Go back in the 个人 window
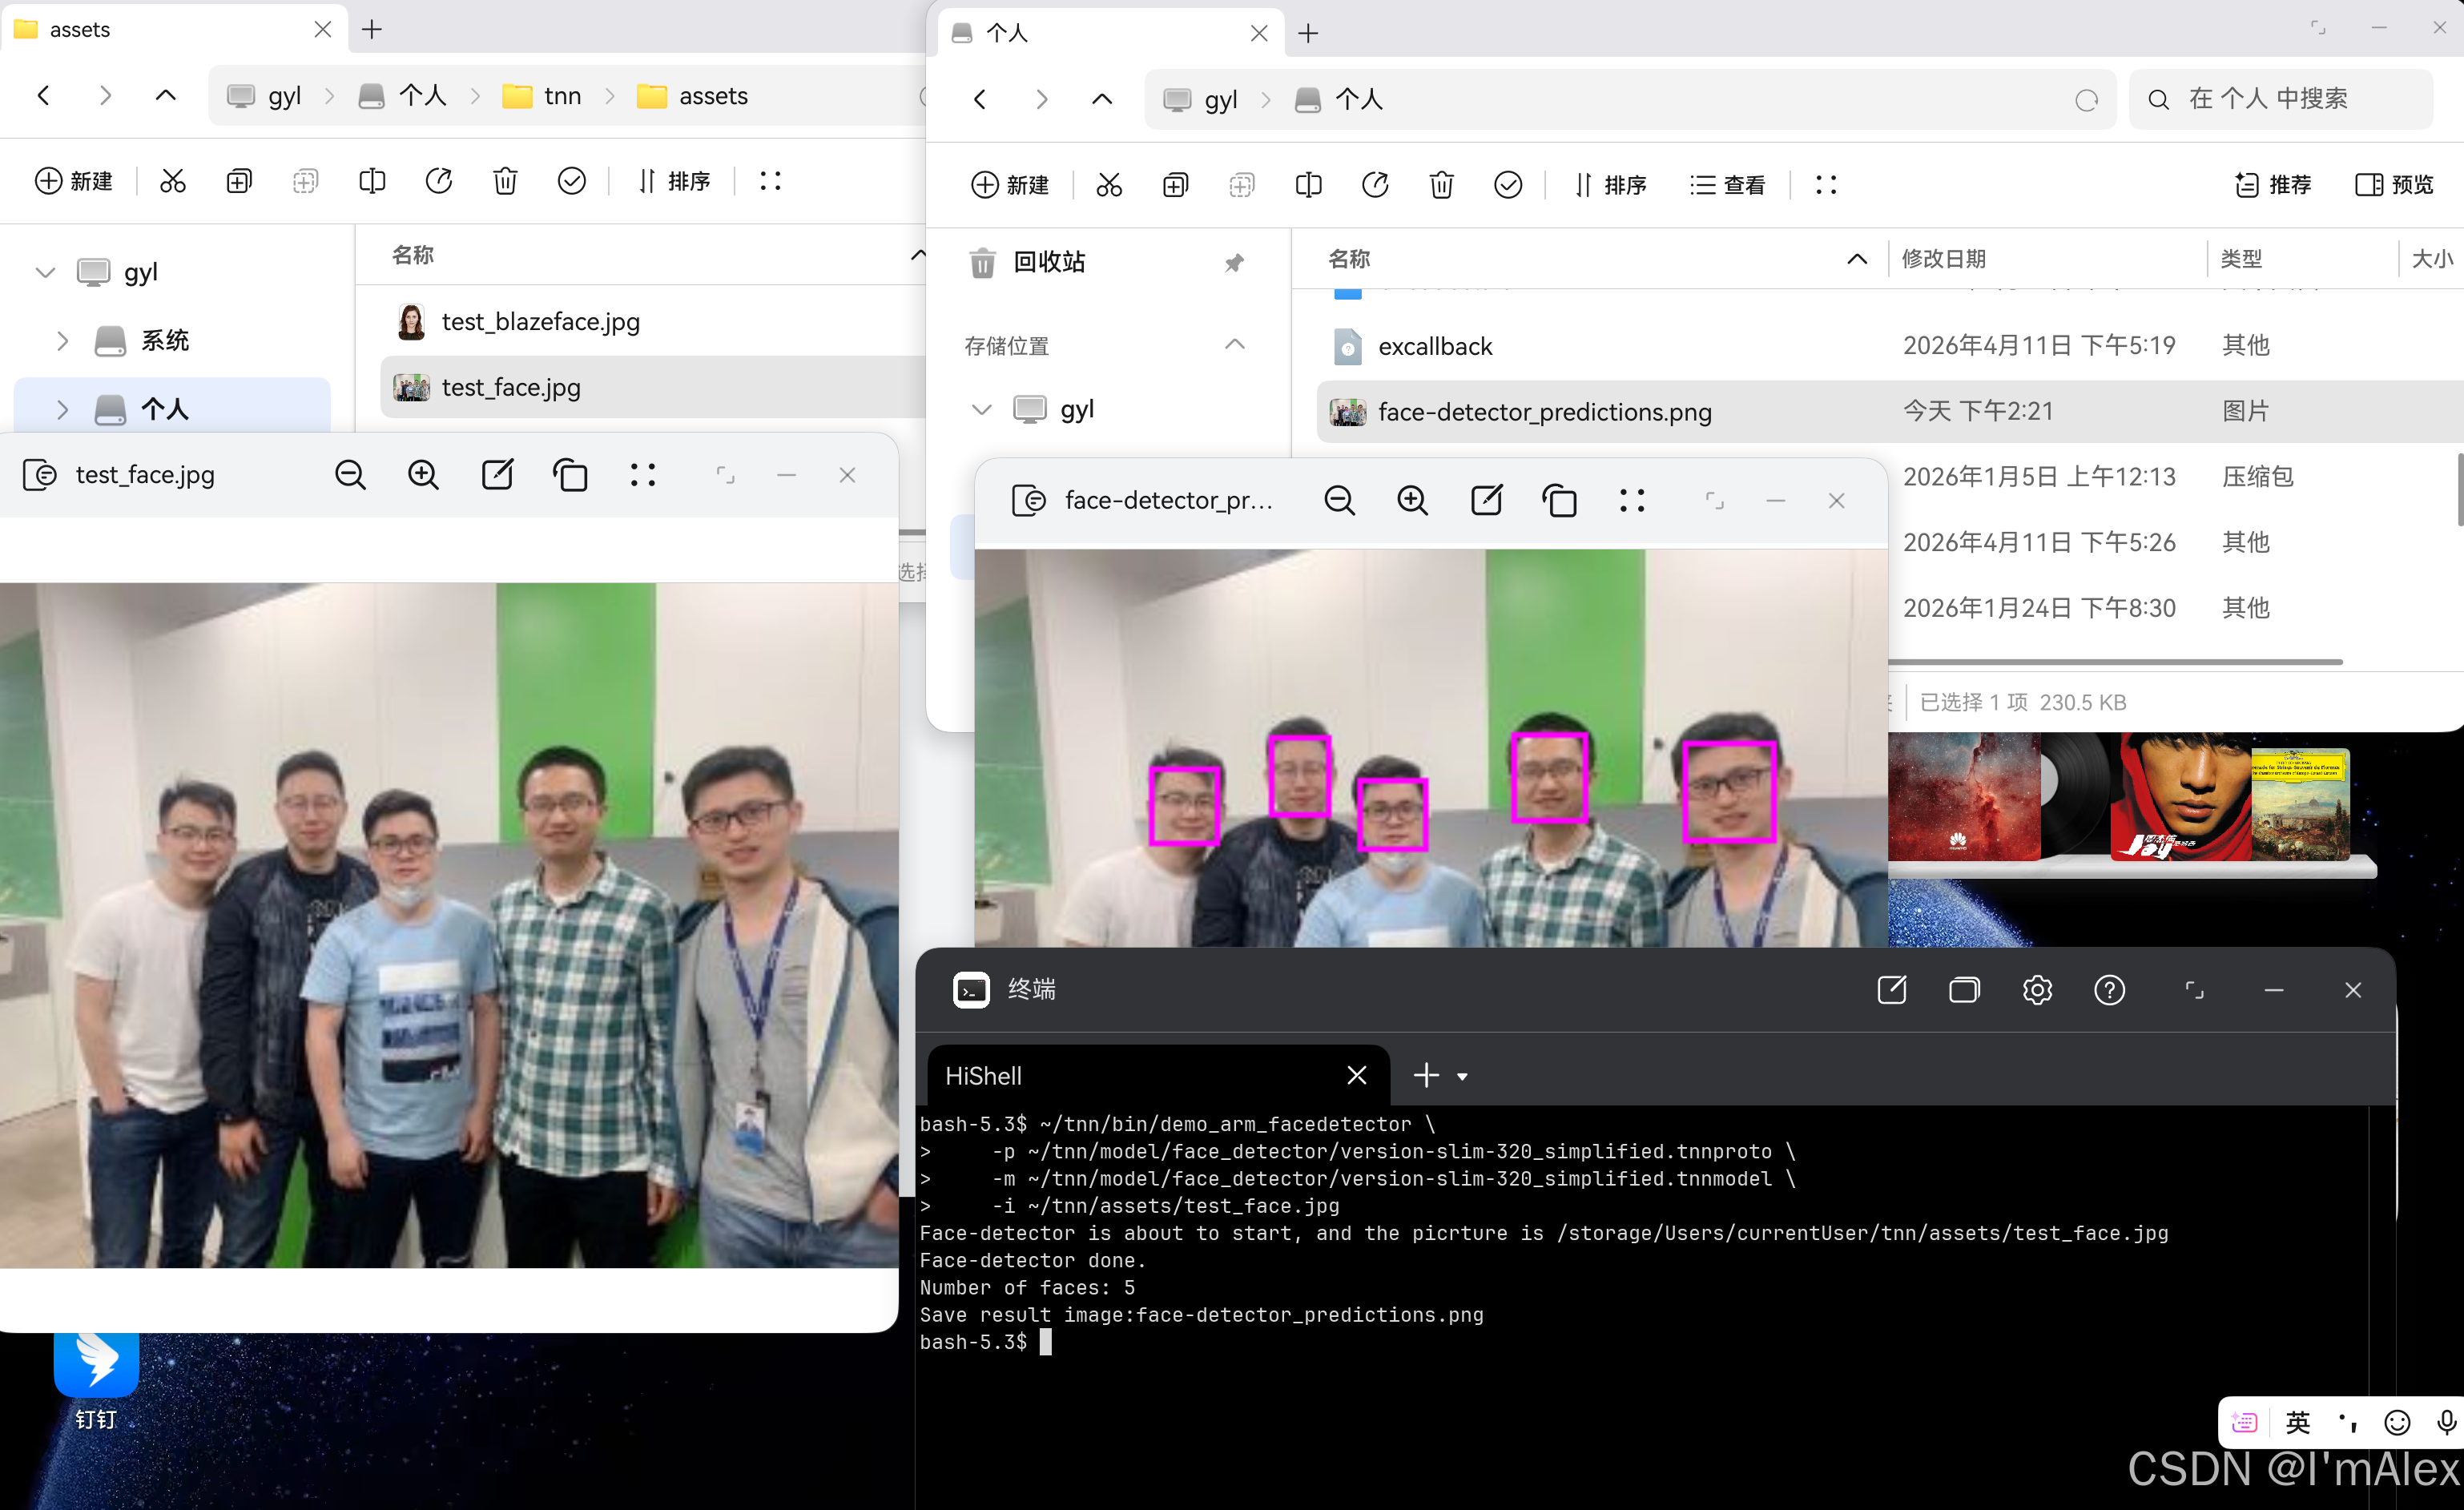Viewport: 2464px width, 1510px height. [980, 99]
